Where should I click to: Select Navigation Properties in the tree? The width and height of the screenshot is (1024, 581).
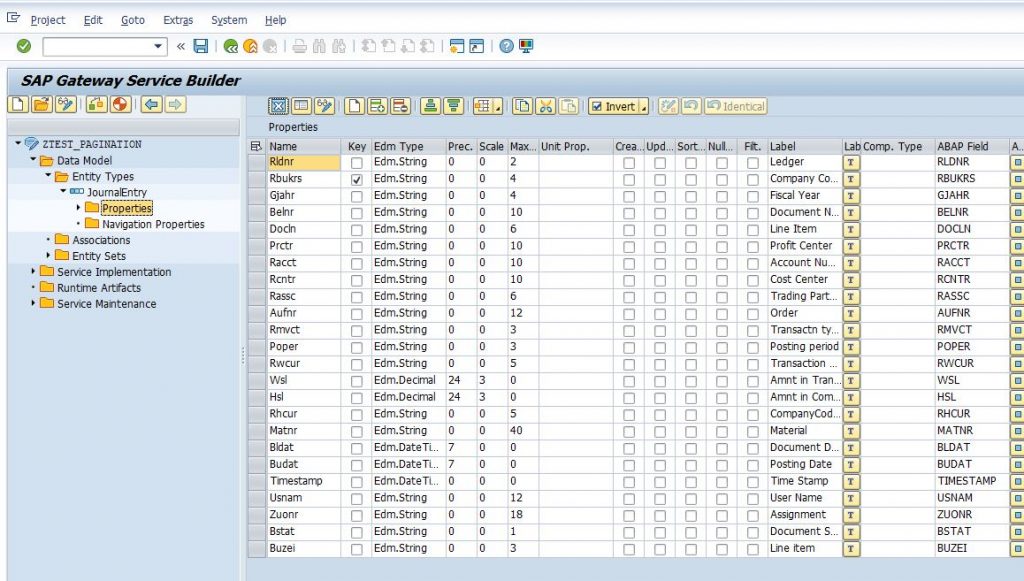tap(153, 224)
